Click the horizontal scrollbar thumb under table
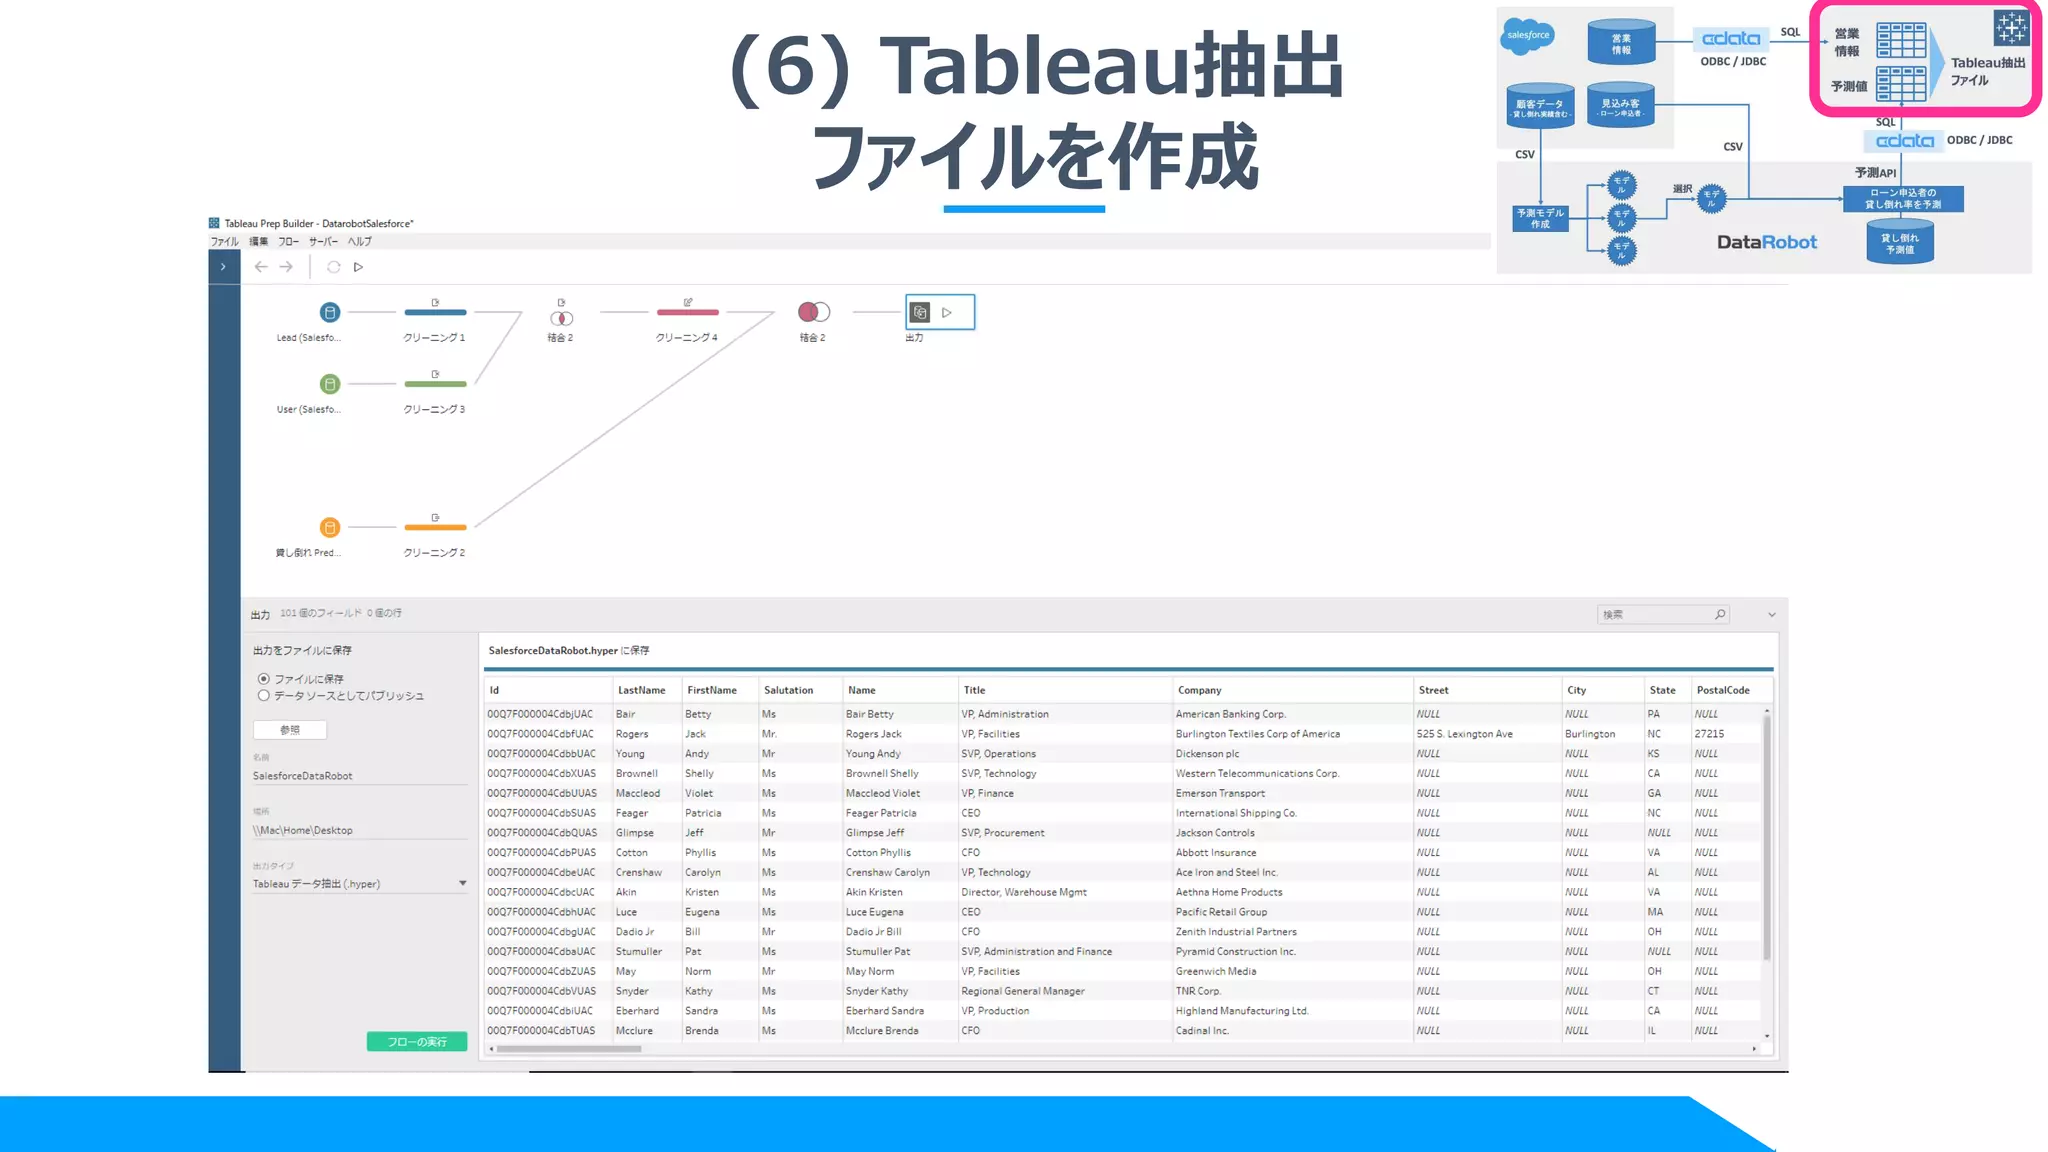 point(569,1049)
